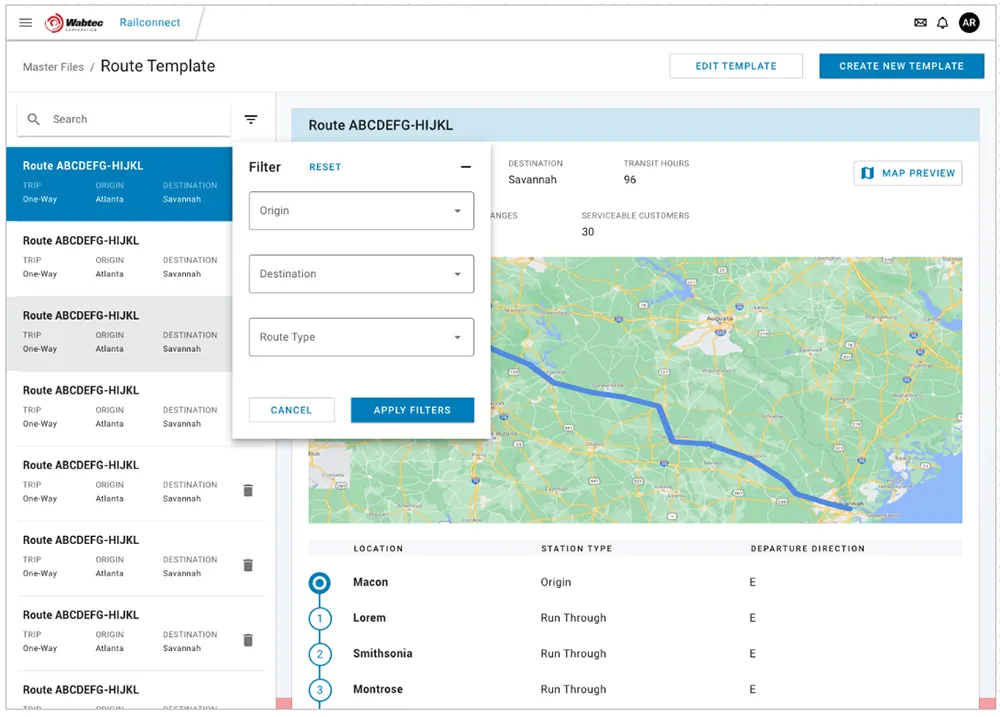Delete the fifth route with trash icon

(248, 491)
